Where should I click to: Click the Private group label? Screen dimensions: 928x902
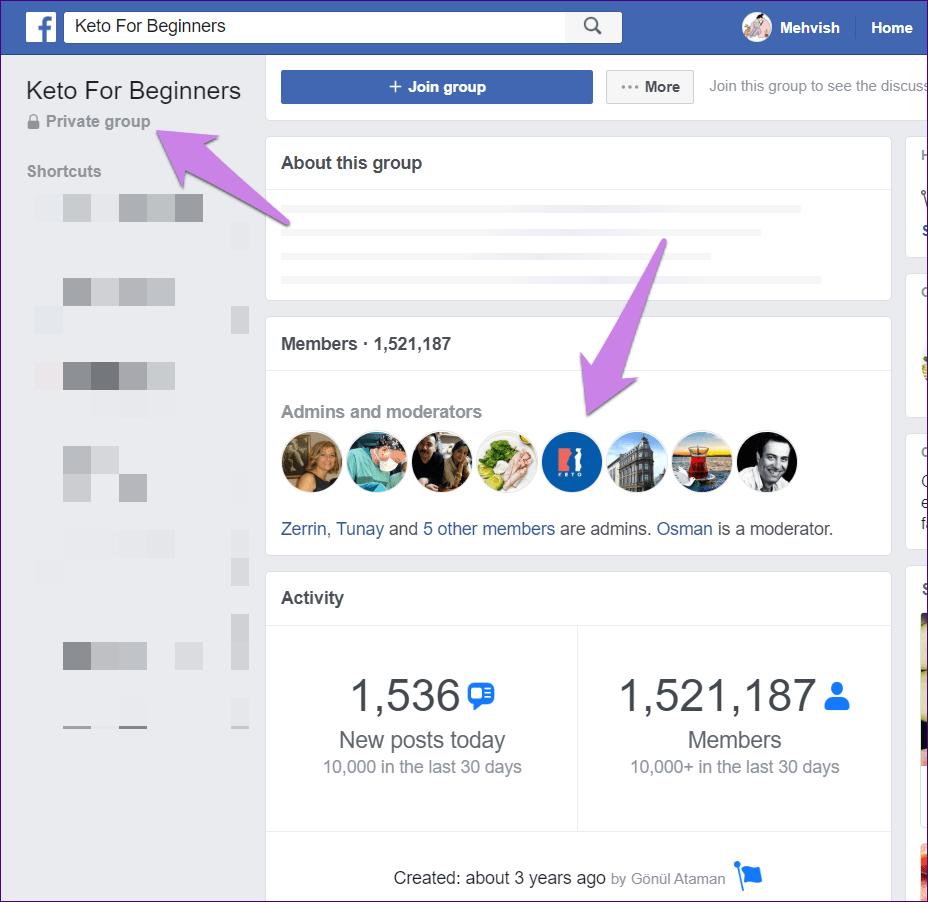coord(98,121)
